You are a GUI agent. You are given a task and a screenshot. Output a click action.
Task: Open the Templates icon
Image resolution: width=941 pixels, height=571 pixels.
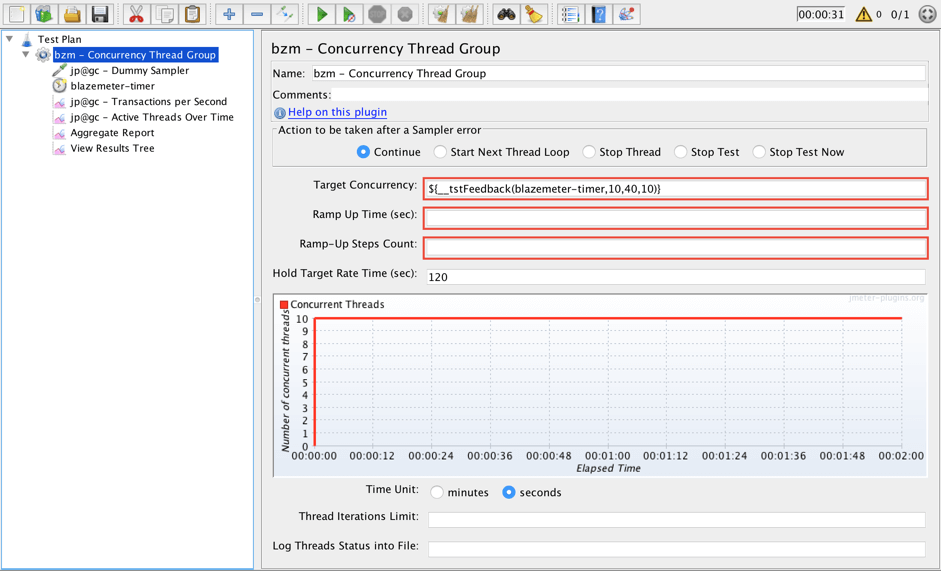pyautogui.click(x=44, y=14)
